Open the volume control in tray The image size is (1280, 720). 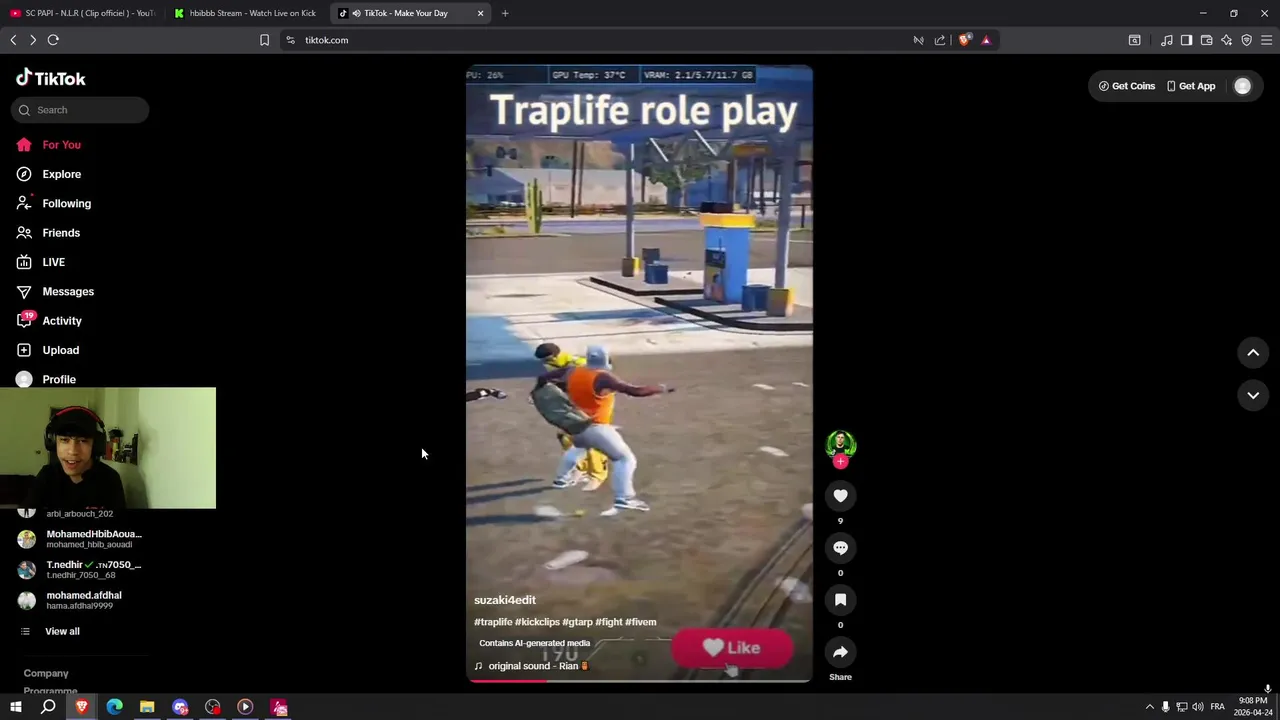click(1198, 707)
